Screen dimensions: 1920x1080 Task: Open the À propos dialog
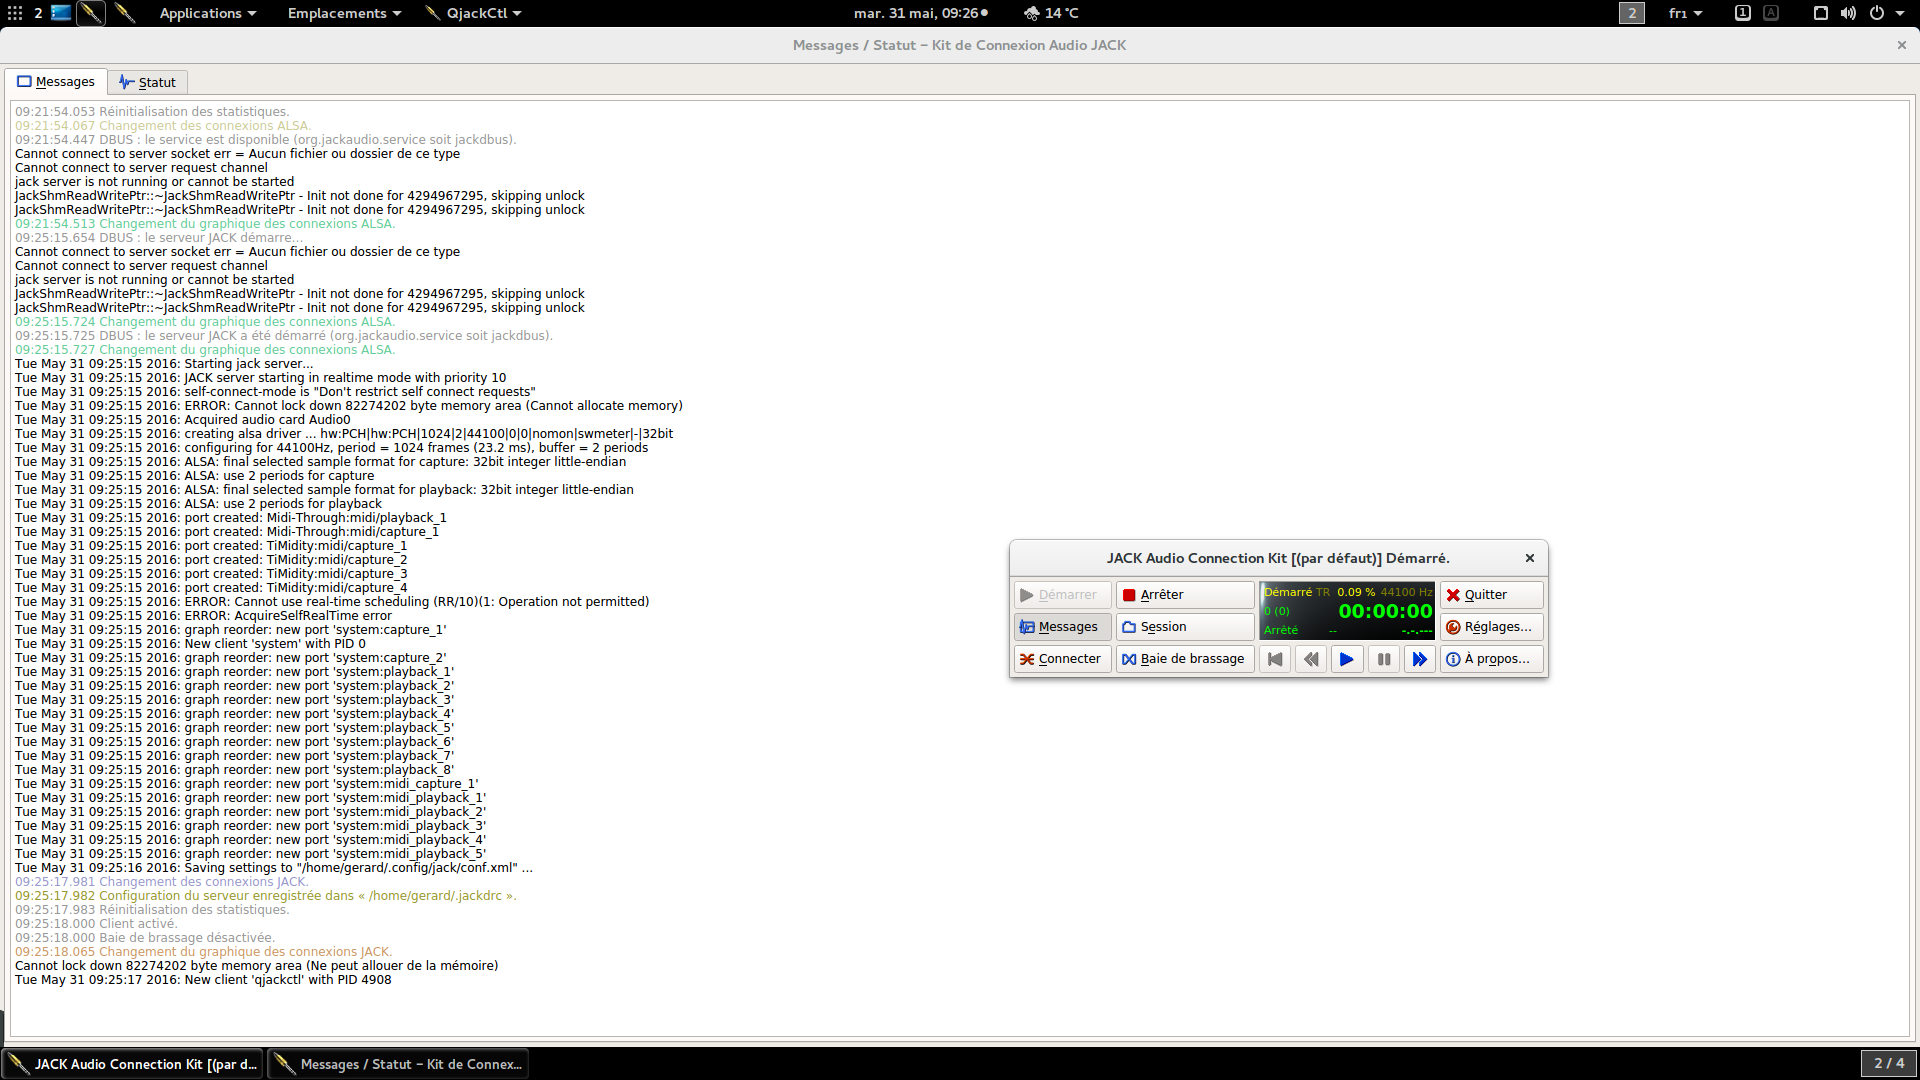pyautogui.click(x=1491, y=659)
